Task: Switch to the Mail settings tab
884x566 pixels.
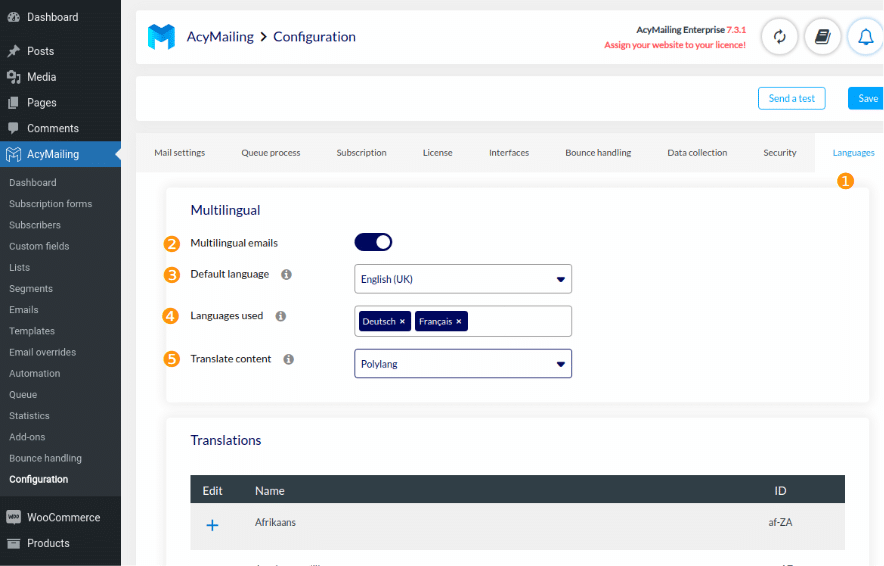Action: pyautogui.click(x=180, y=153)
